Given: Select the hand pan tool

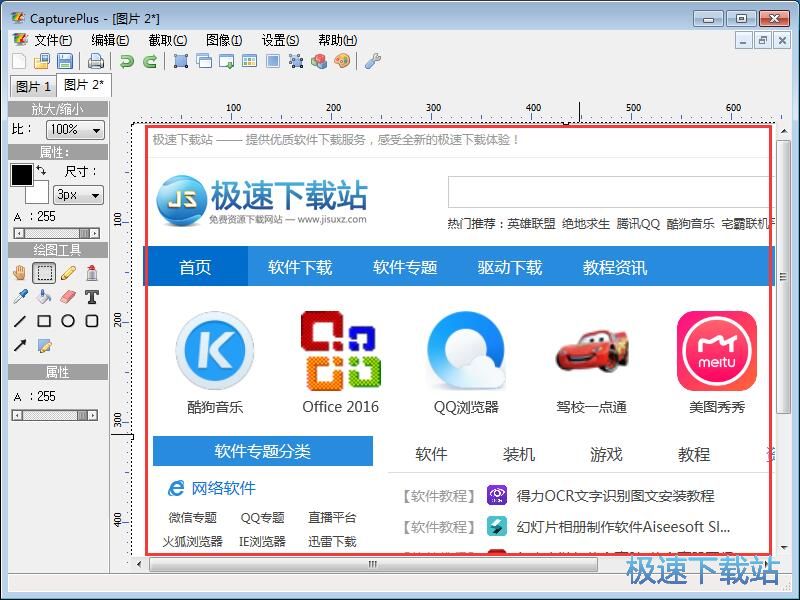Looking at the screenshot, I should point(20,272).
